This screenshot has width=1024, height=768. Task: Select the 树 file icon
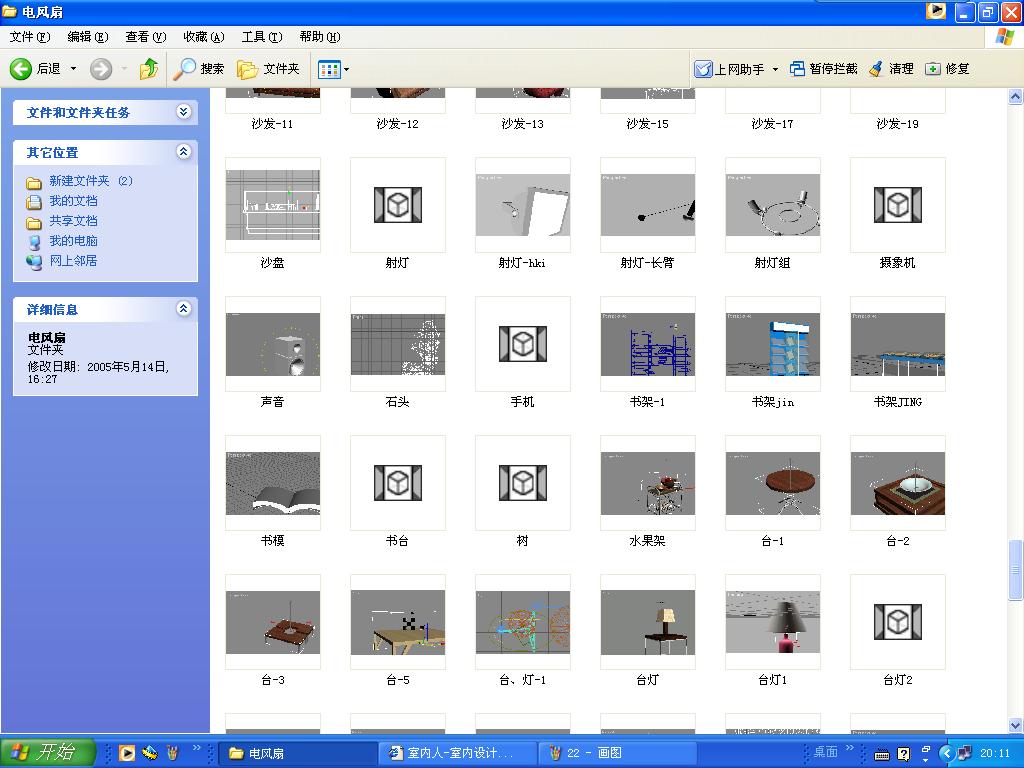[x=522, y=483]
